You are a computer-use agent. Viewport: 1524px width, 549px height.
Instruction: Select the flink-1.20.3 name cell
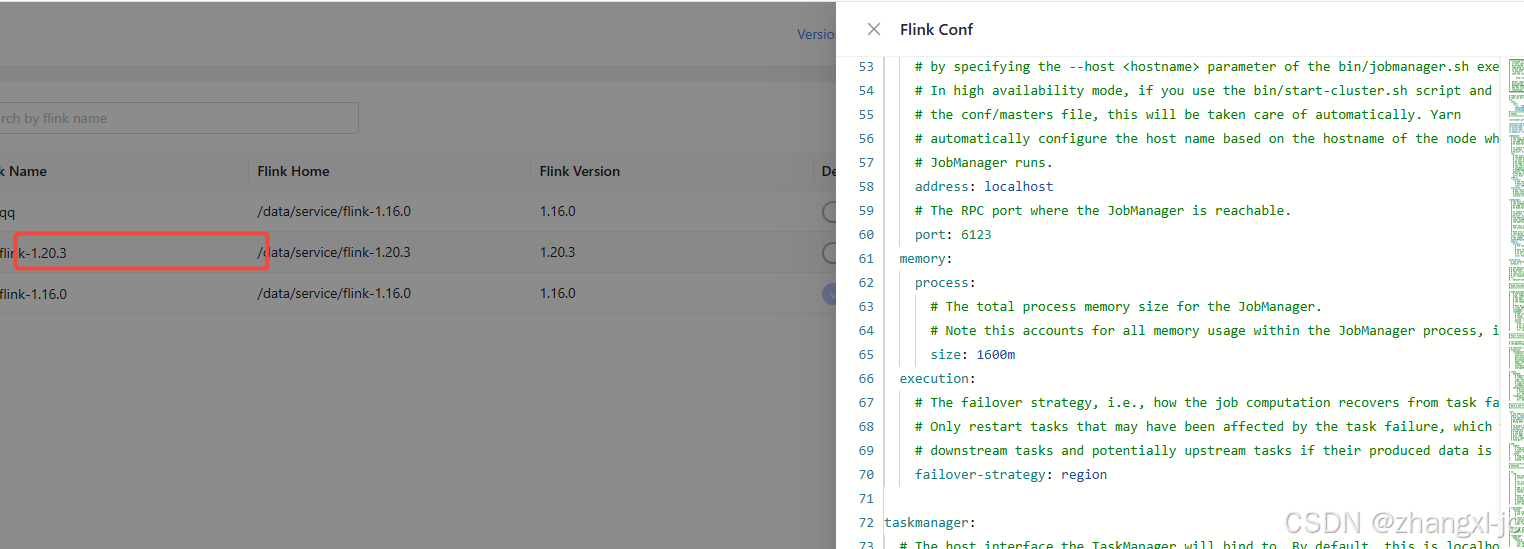click(33, 253)
